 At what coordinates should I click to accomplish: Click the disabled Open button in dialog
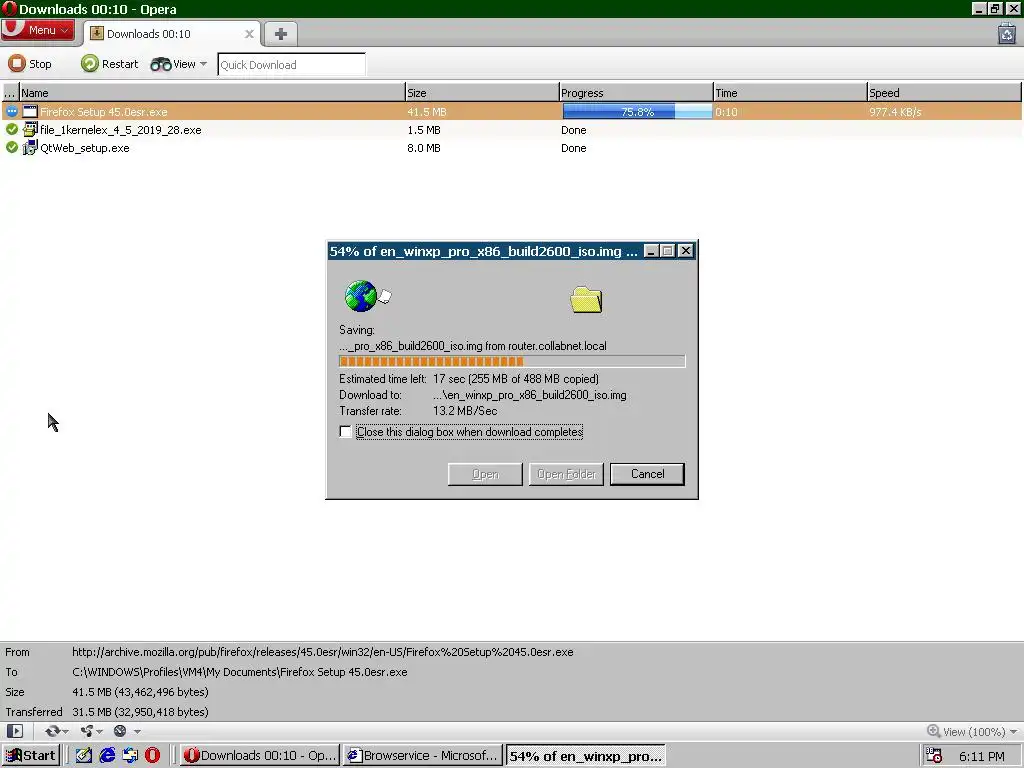point(485,474)
